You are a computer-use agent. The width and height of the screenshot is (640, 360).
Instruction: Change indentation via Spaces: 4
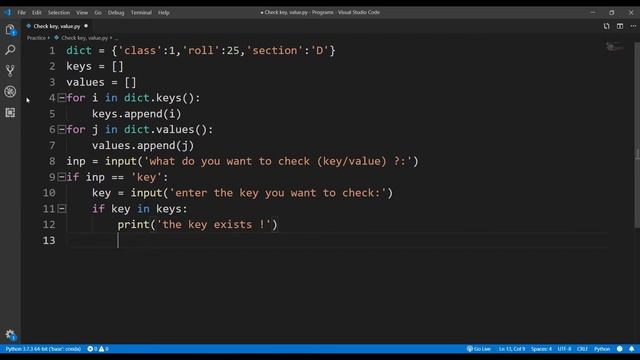pyautogui.click(x=541, y=349)
